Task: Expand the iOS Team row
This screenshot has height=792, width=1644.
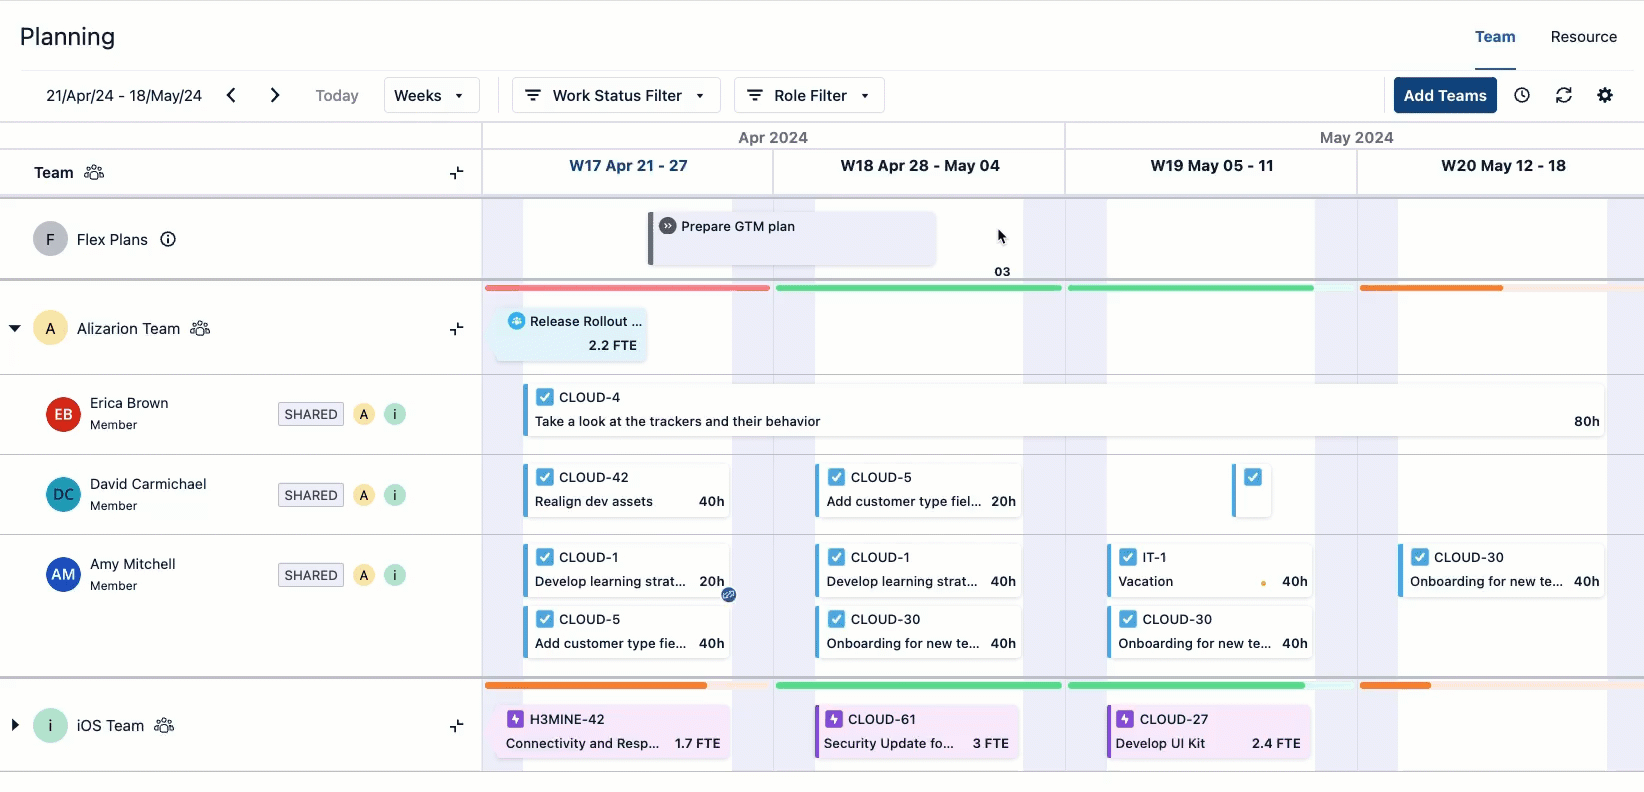Action: 15,725
